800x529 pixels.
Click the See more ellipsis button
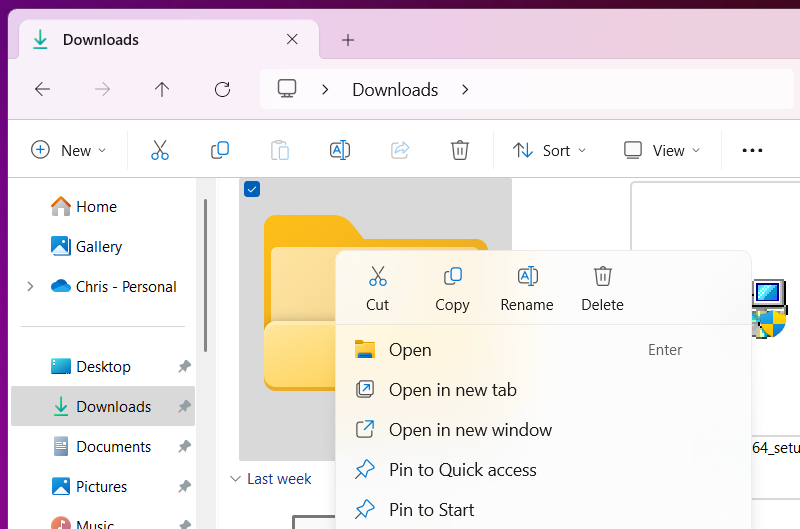752,150
